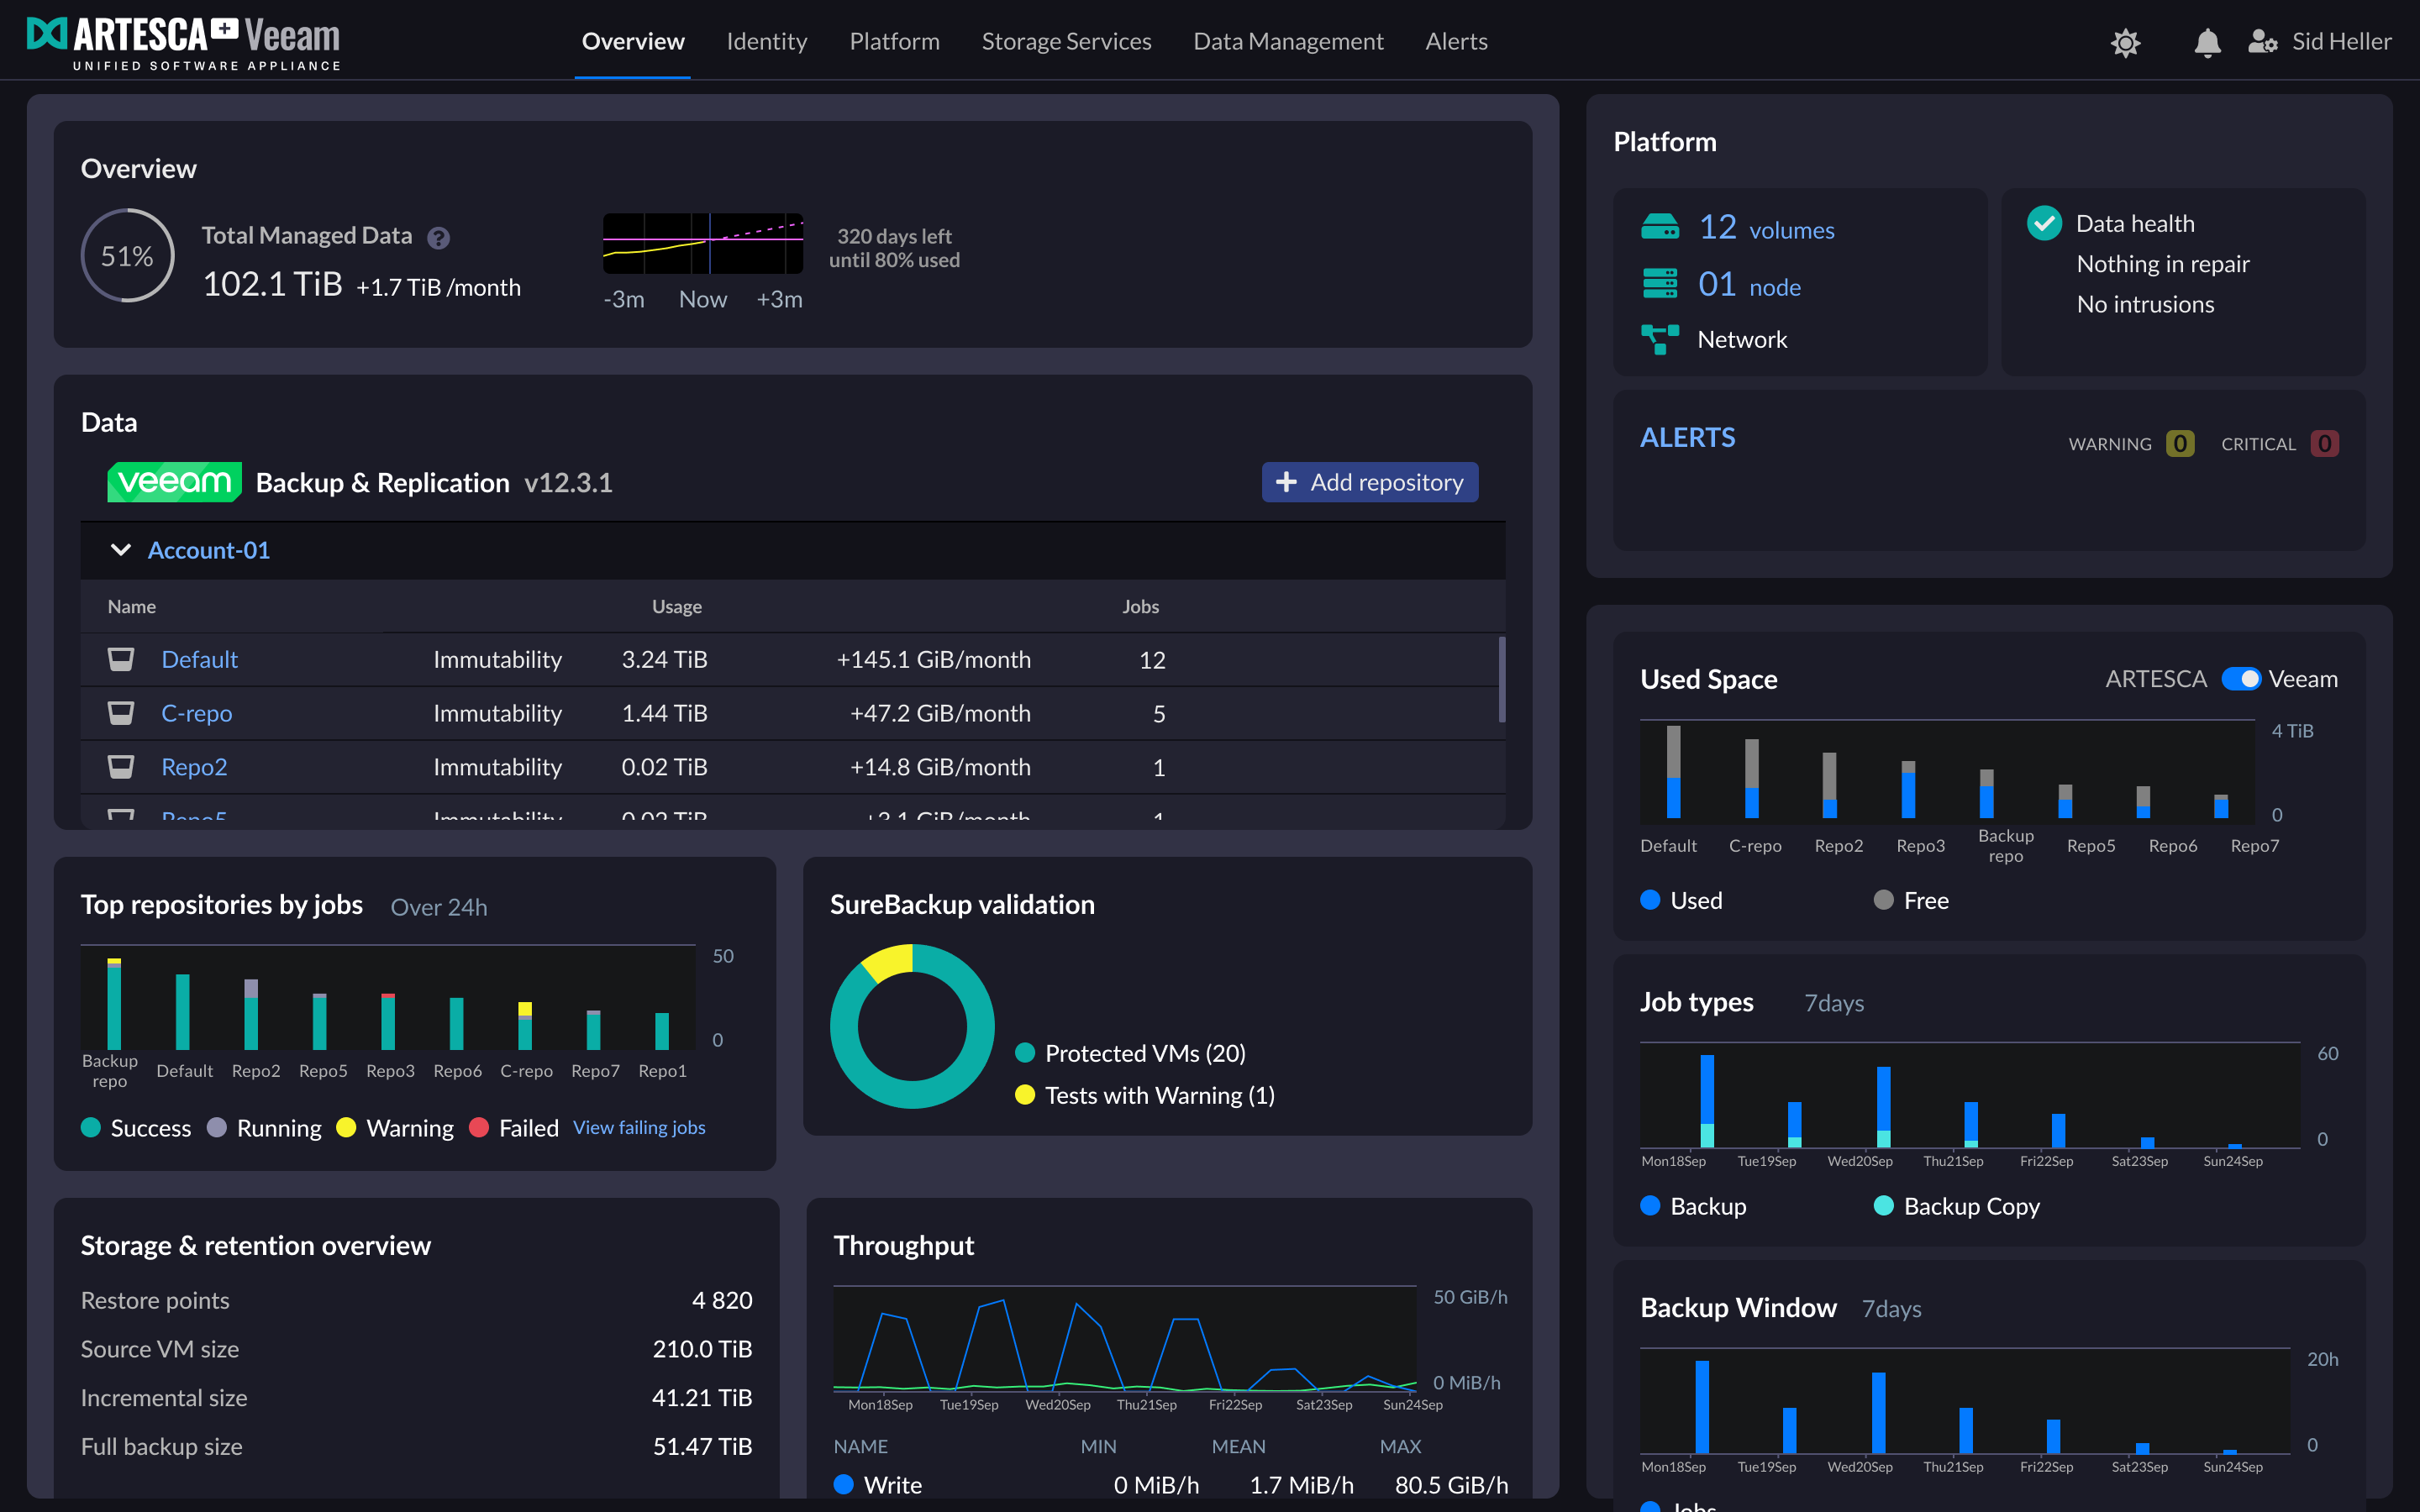Click the Mon18Sep bar in Job types

point(1707,1100)
